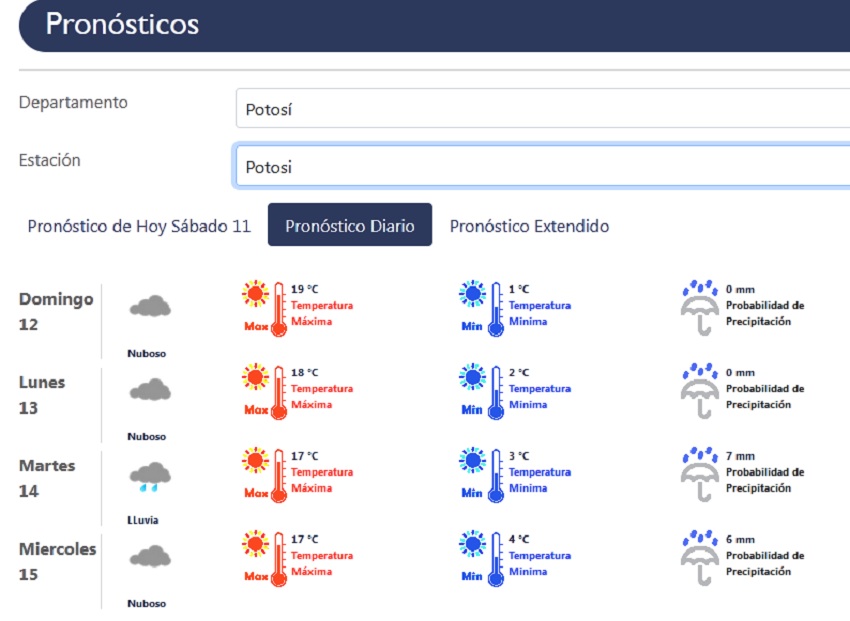The width and height of the screenshot is (850, 621).
Task: Click Miercoles max temperature sun thermometer icon
Action: [265, 558]
